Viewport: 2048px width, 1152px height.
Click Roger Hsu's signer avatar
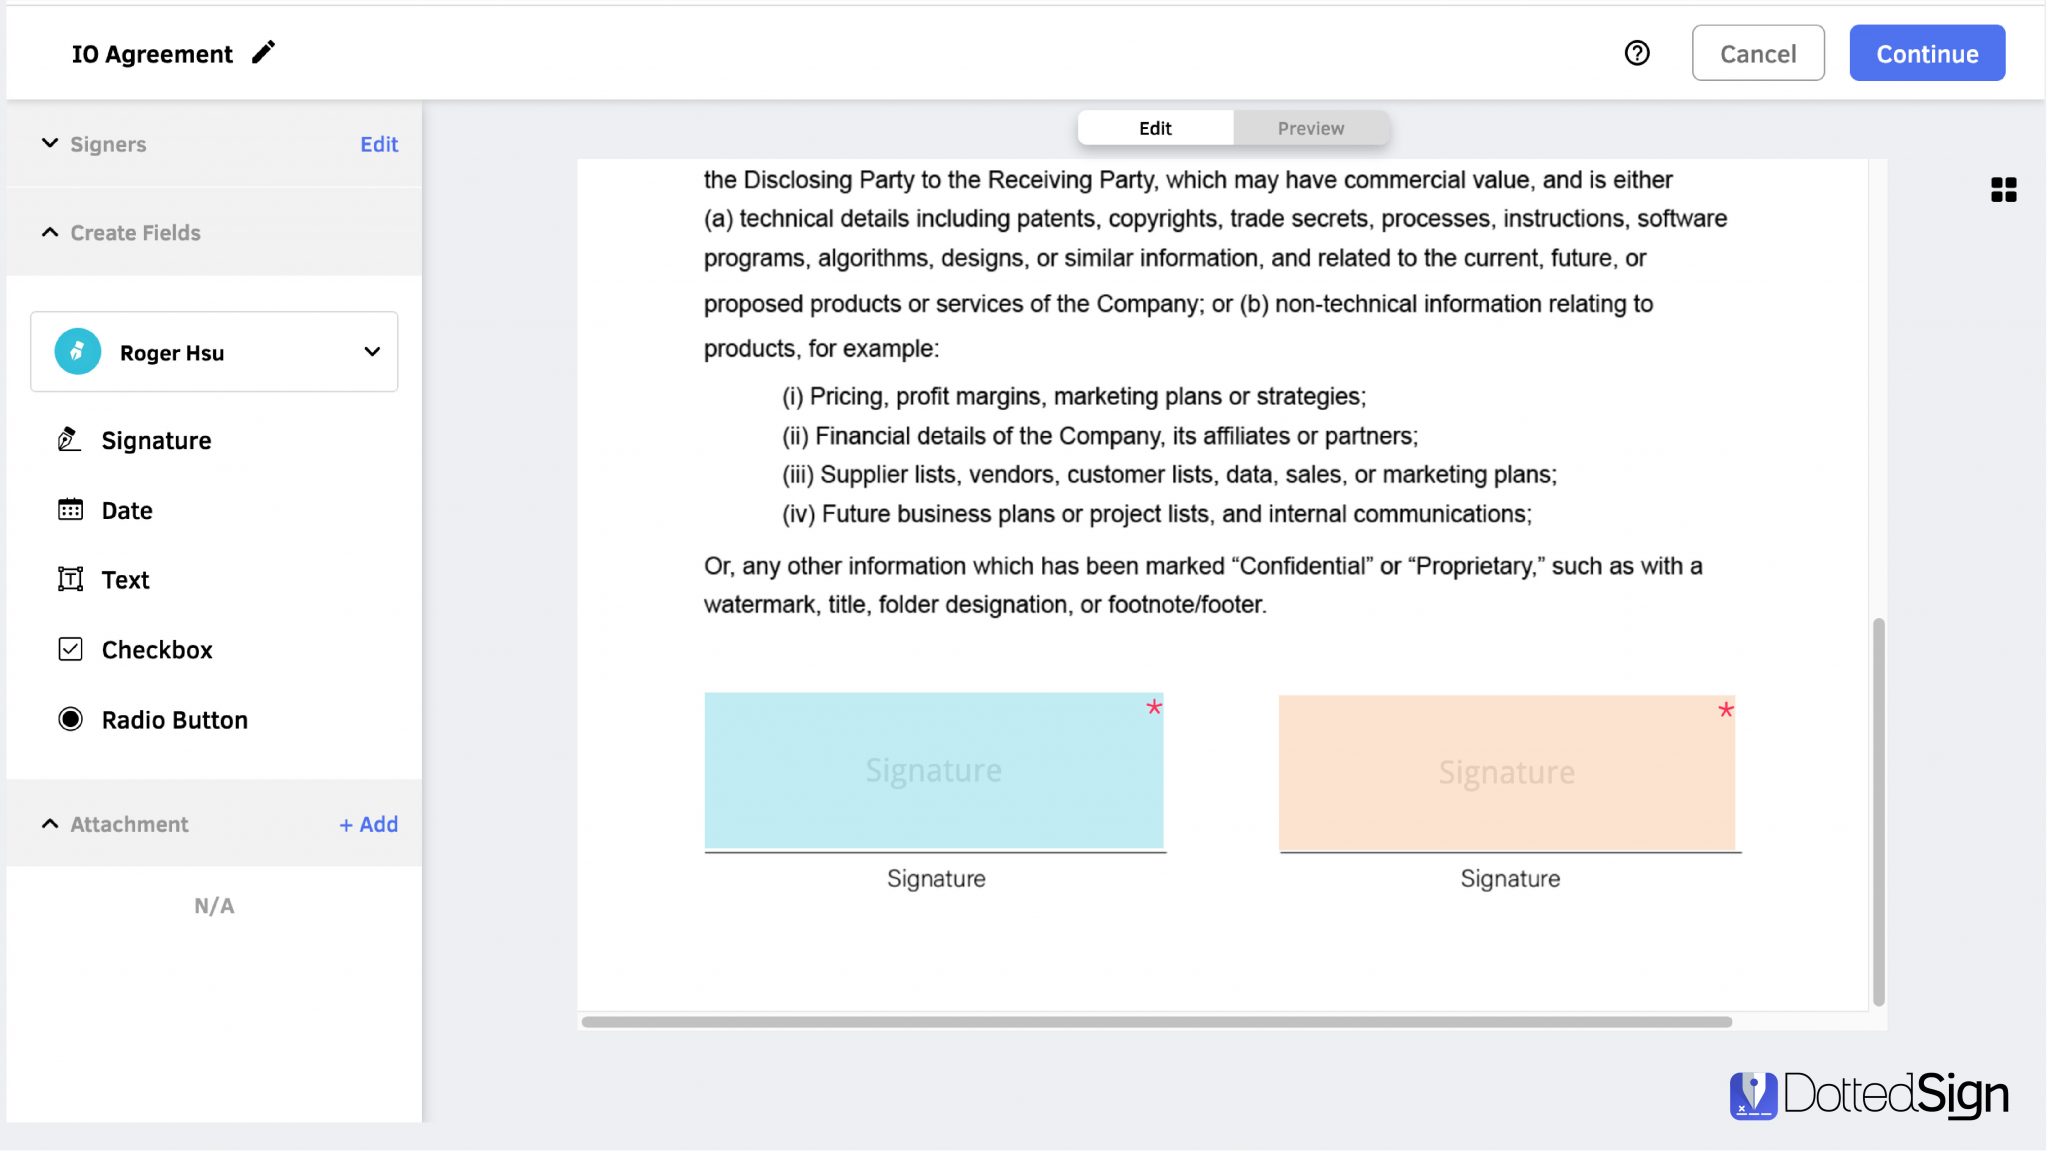[x=77, y=351]
